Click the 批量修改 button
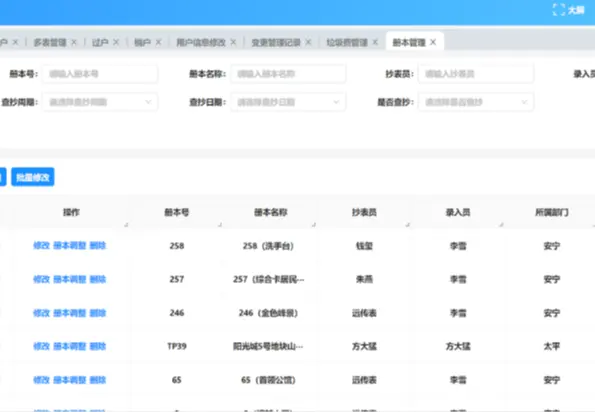This screenshot has width=595, height=413. pos(33,177)
